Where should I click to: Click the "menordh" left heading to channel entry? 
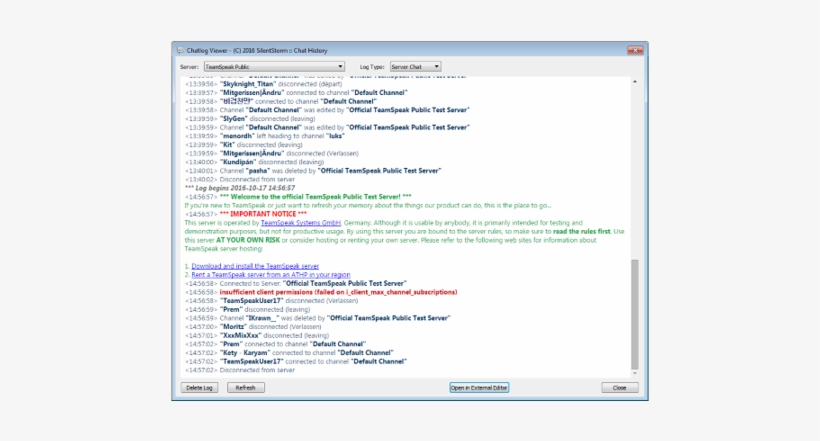tap(265, 136)
